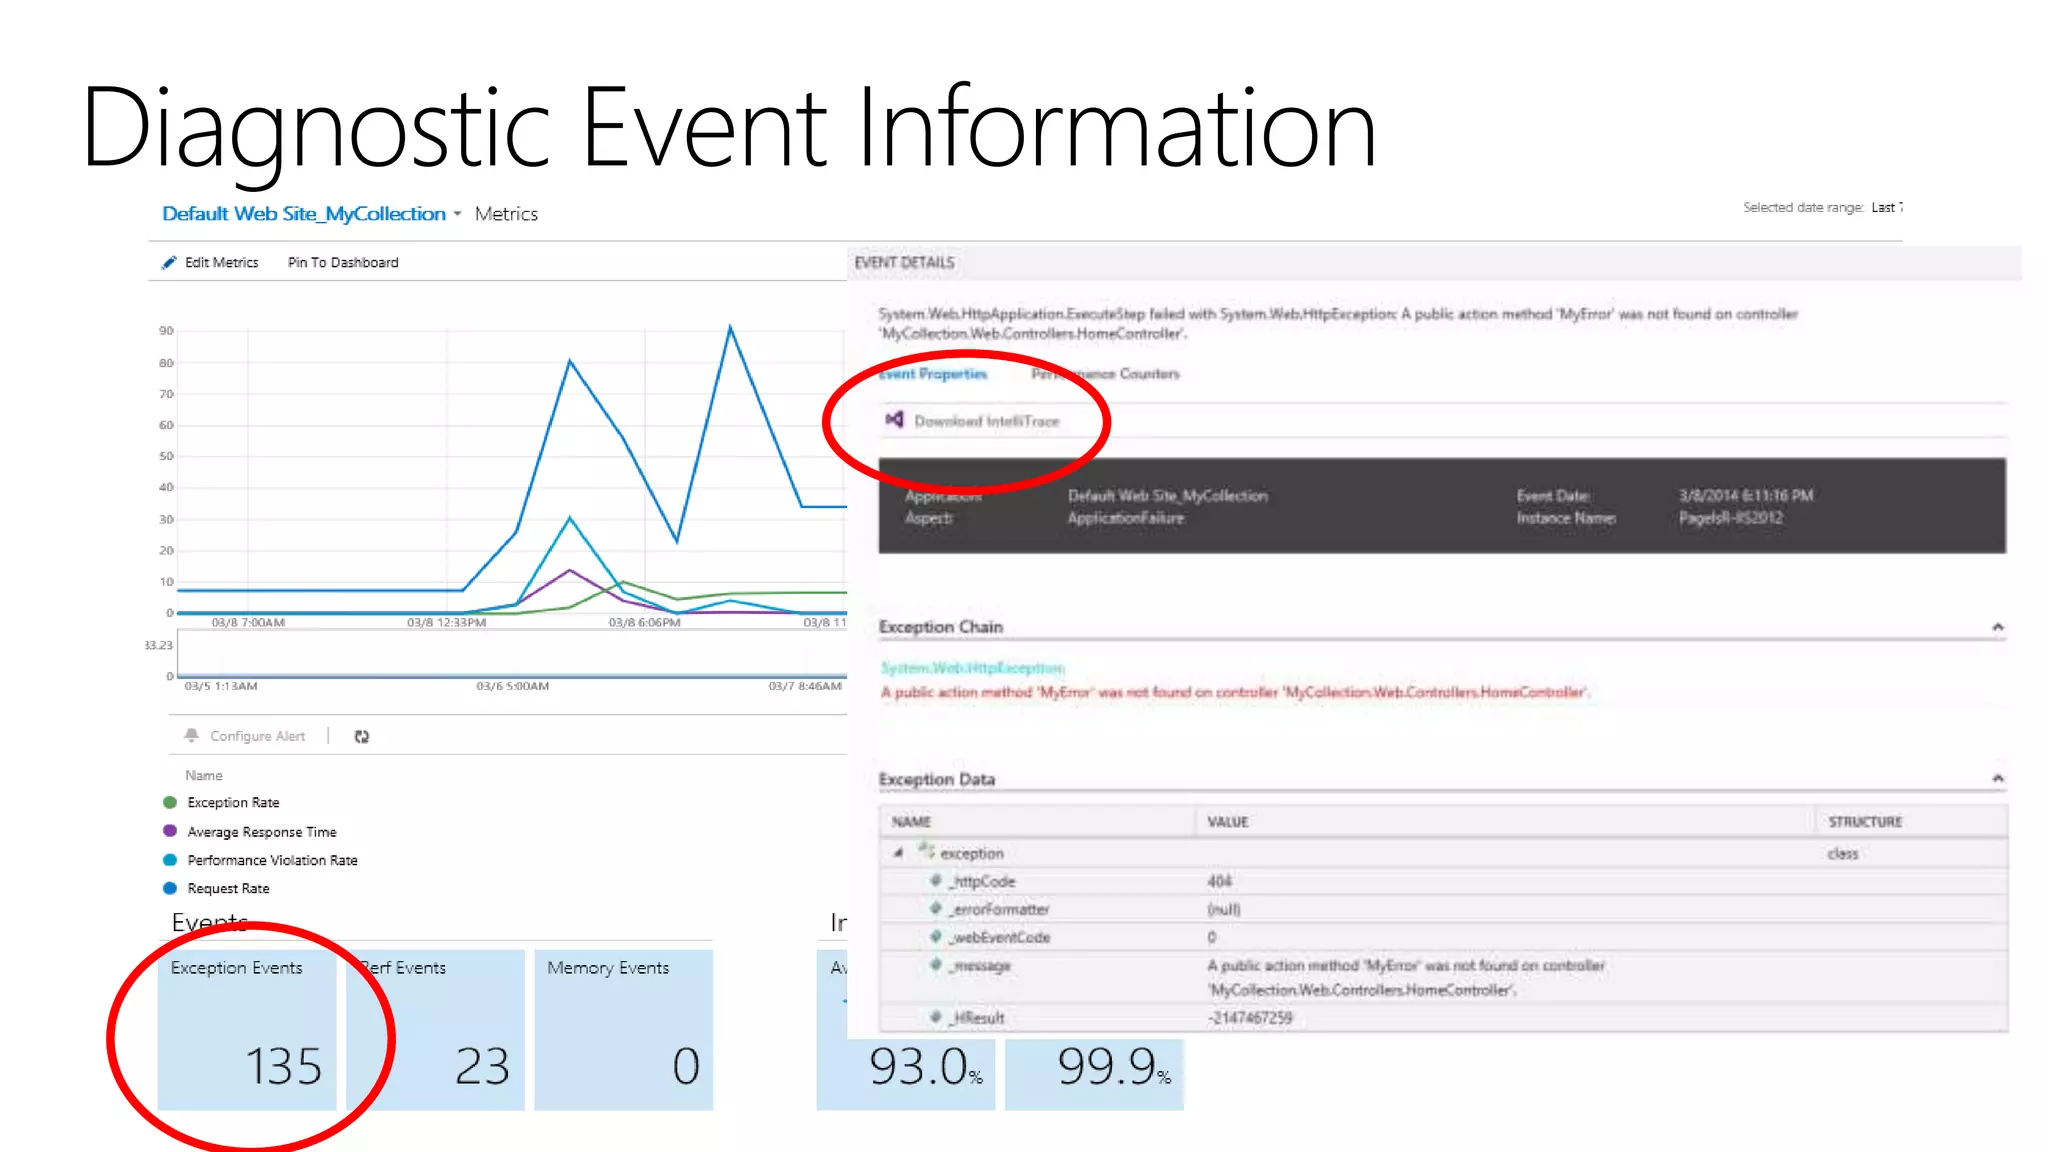This screenshot has width=2048, height=1152.
Task: Click the Configure Alert bell icon
Action: pyautogui.click(x=192, y=736)
